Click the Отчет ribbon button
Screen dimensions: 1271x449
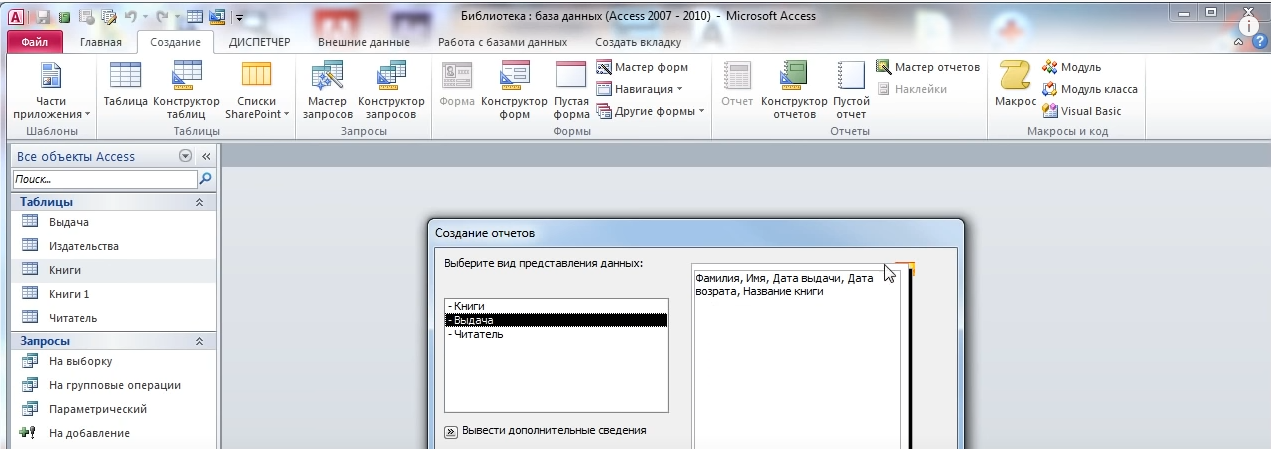737,85
